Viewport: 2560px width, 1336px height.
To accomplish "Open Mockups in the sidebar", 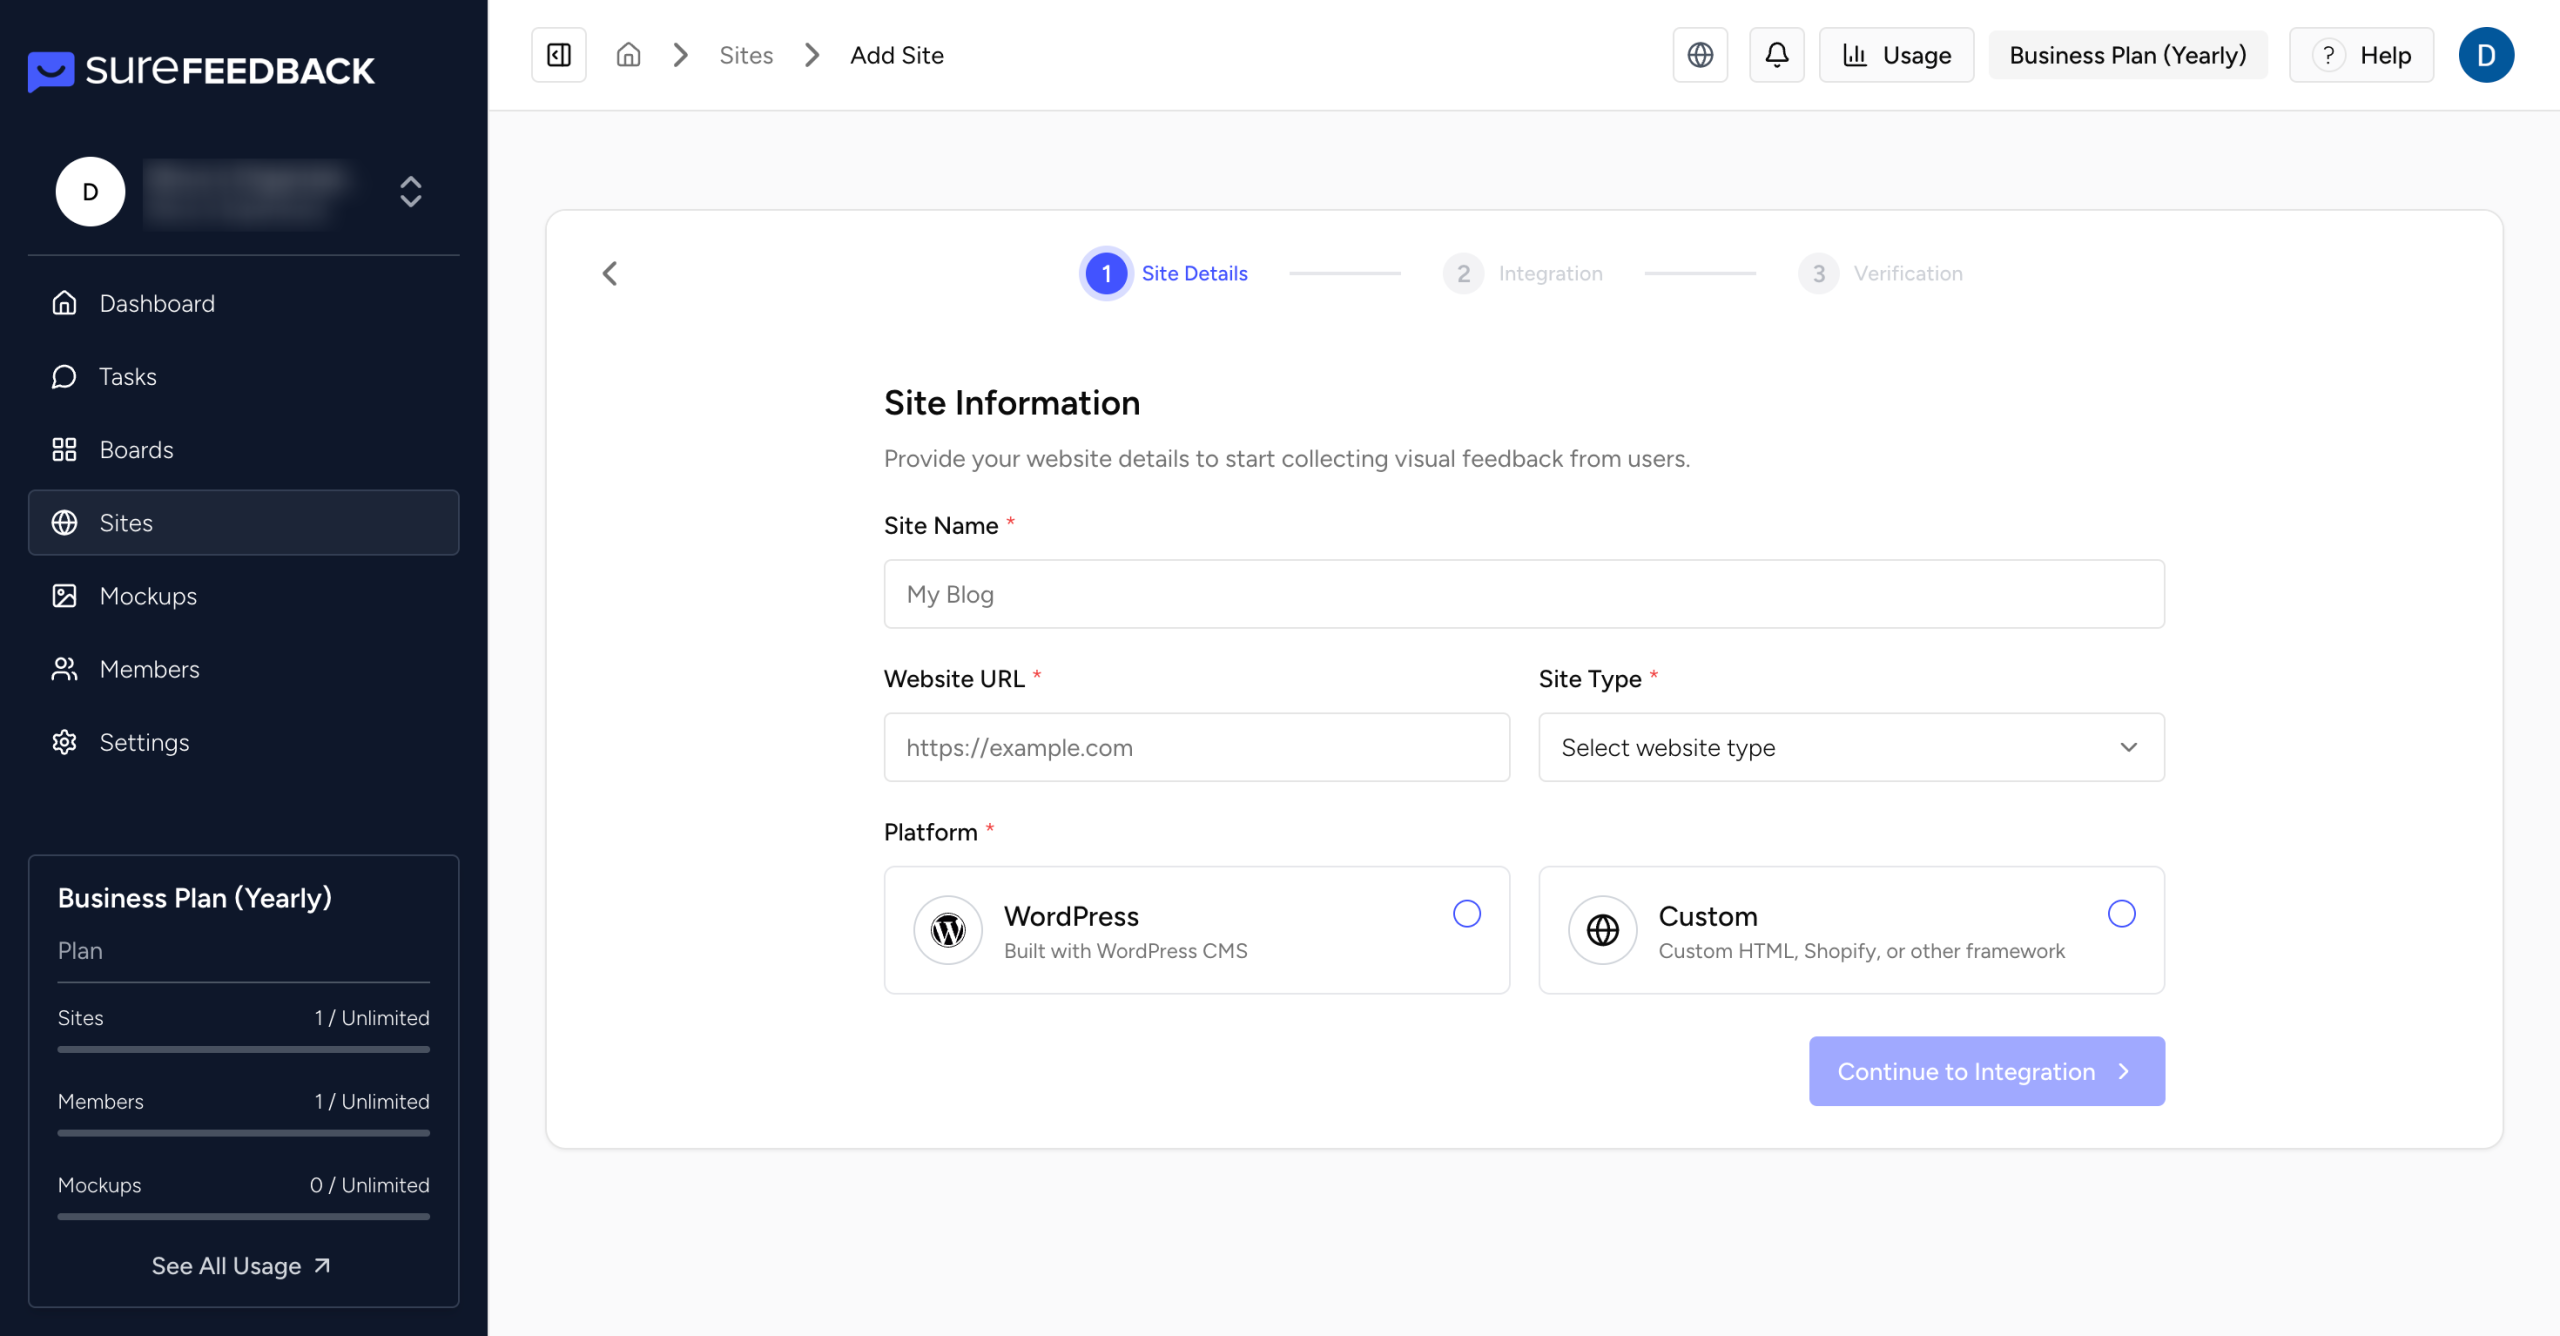I will [x=148, y=596].
